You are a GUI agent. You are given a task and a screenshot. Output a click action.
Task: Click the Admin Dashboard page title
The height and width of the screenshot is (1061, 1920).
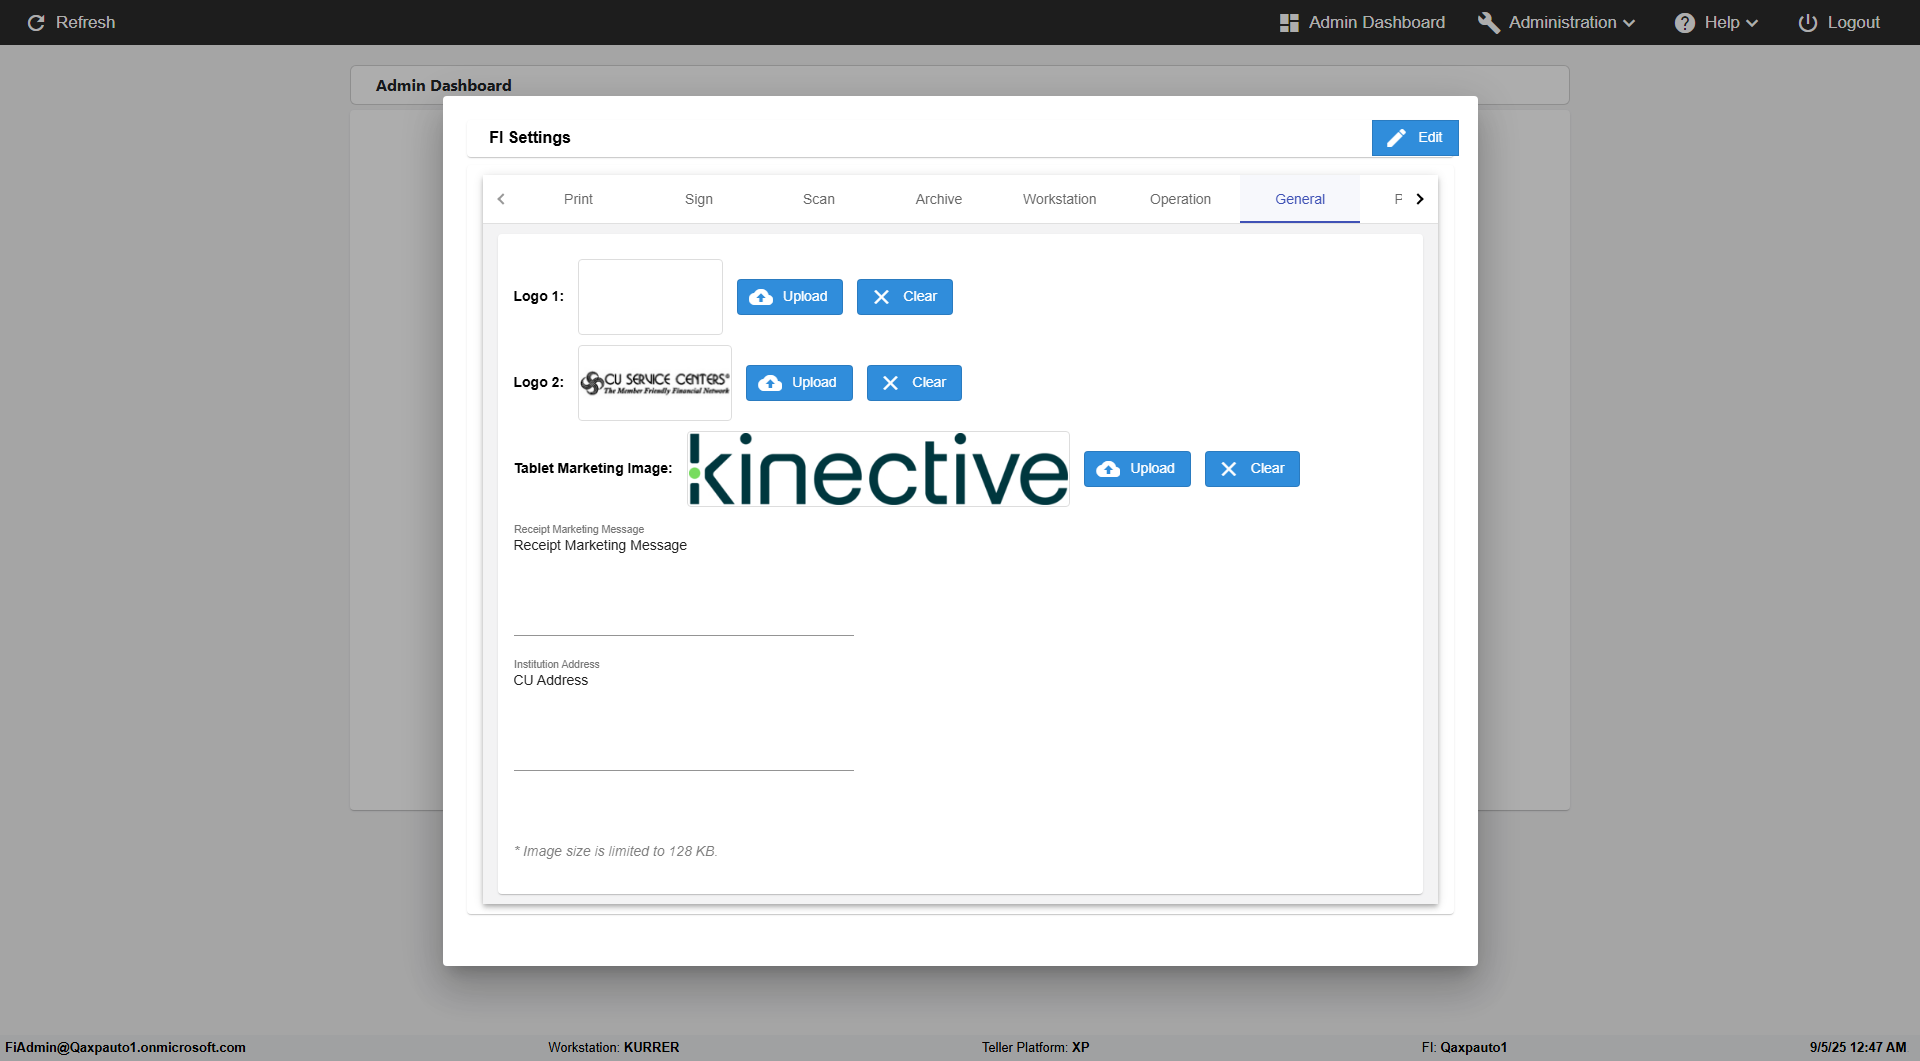point(443,86)
